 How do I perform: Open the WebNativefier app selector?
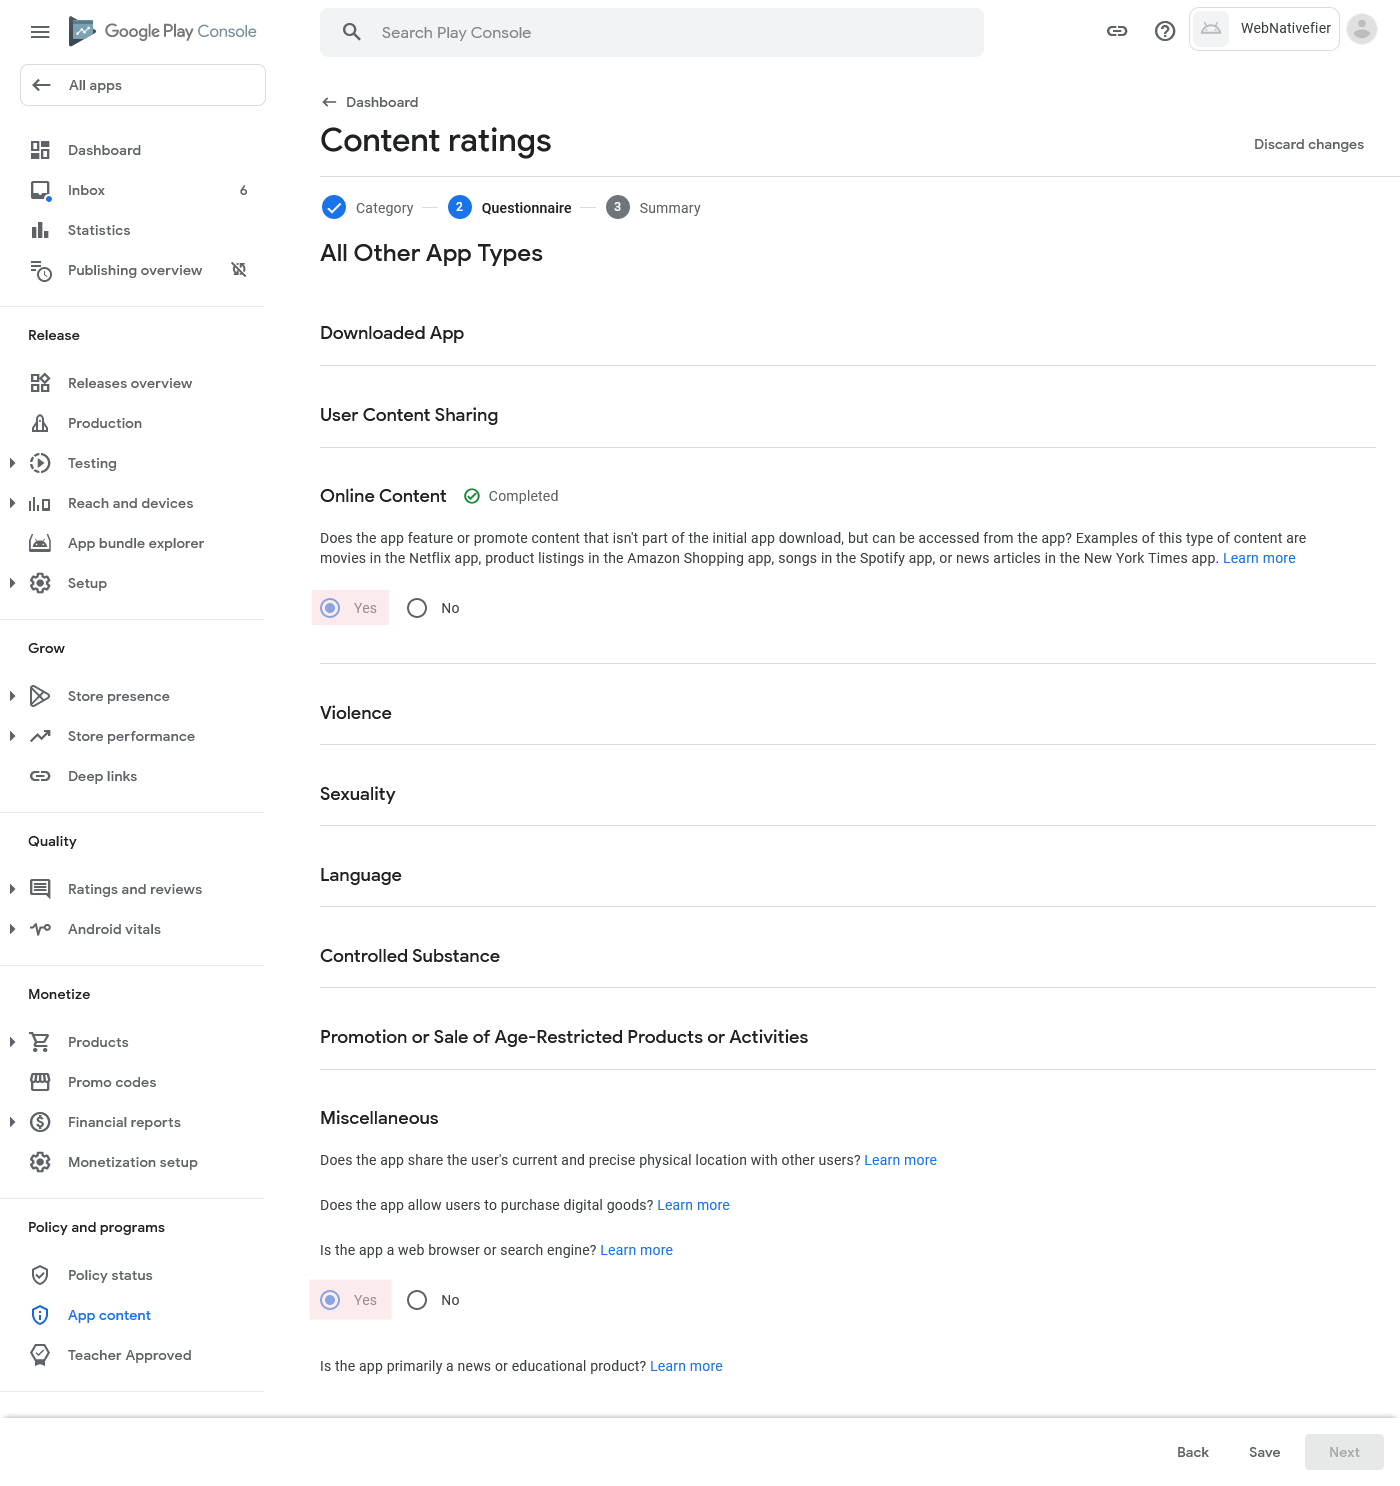click(1264, 29)
